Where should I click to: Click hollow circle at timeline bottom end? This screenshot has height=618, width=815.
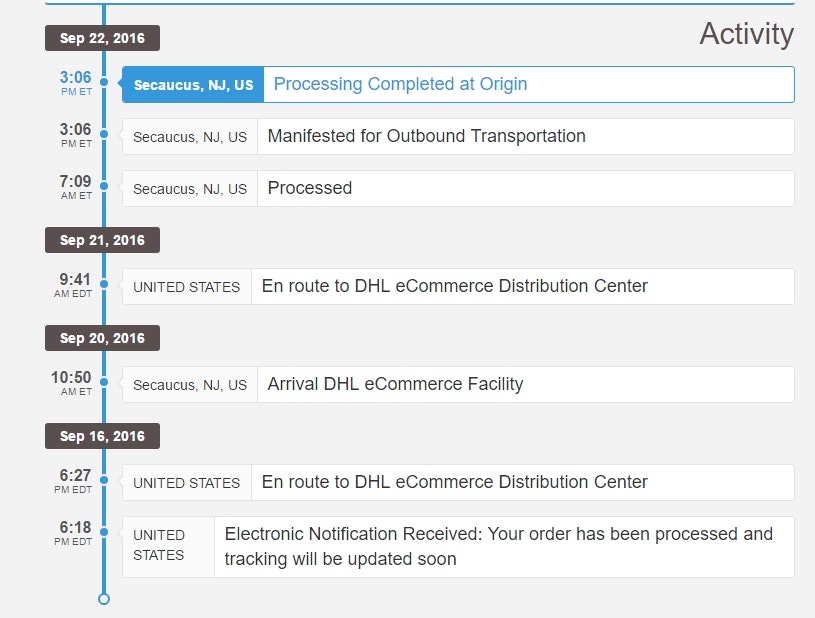coord(104,599)
